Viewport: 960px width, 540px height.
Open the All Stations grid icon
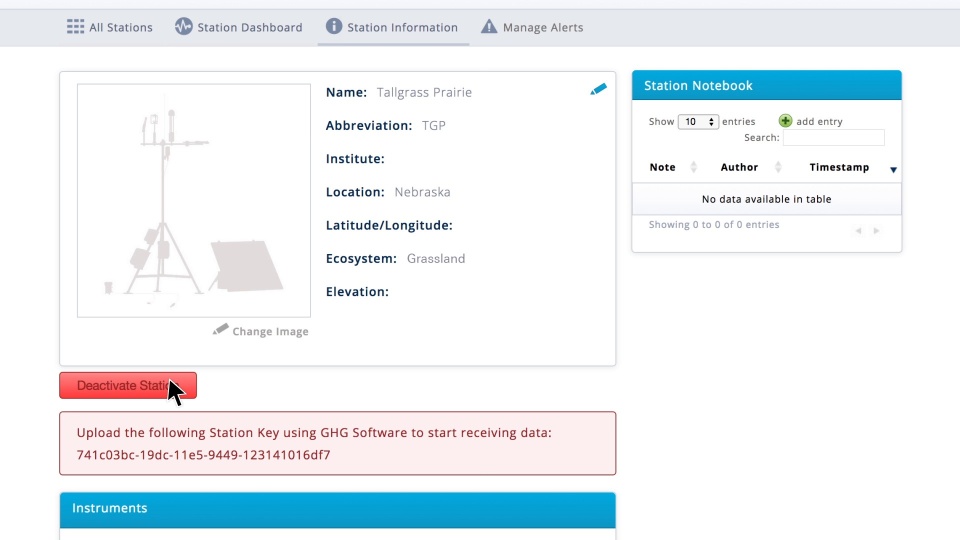75,27
